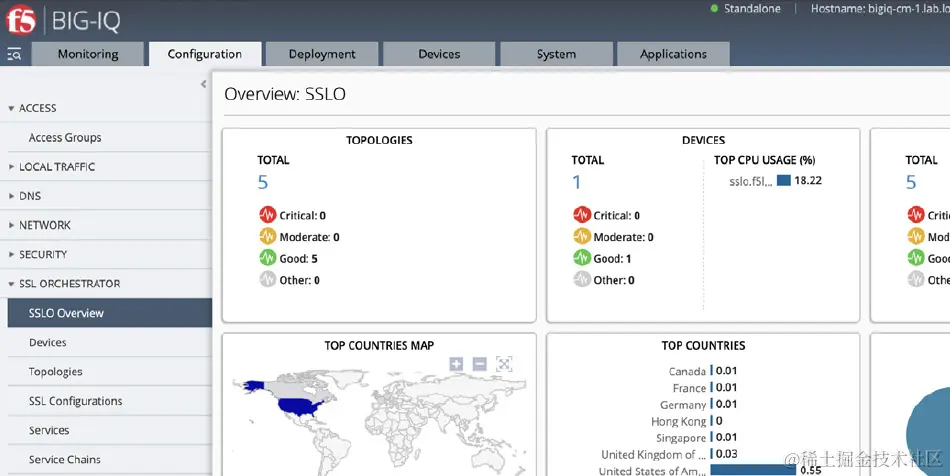
Task: Click the Topologies total count 5
Action: click(262, 182)
